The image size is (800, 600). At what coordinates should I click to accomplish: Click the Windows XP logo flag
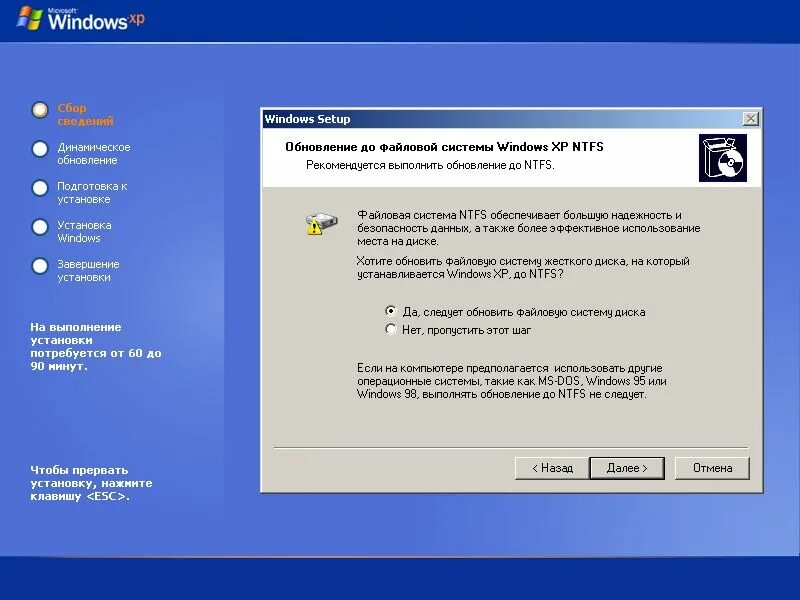[x=30, y=18]
